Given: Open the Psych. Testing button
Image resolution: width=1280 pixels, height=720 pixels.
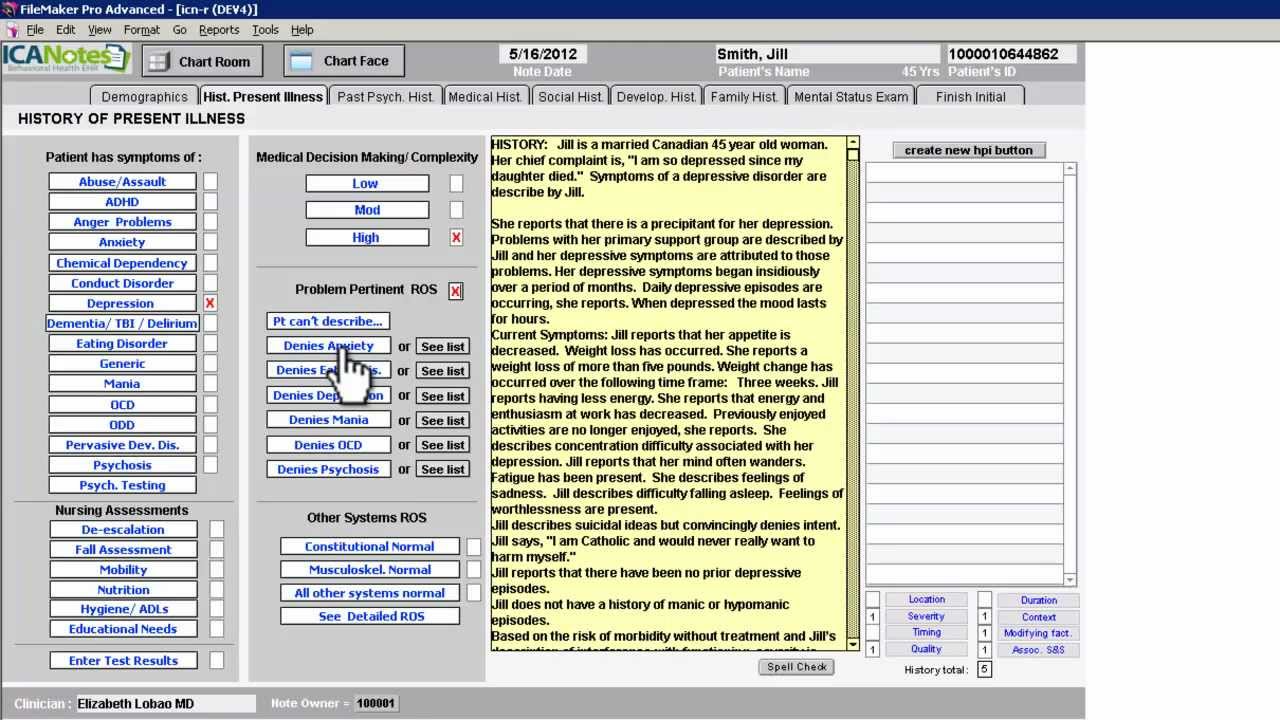Looking at the screenshot, I should (122, 485).
